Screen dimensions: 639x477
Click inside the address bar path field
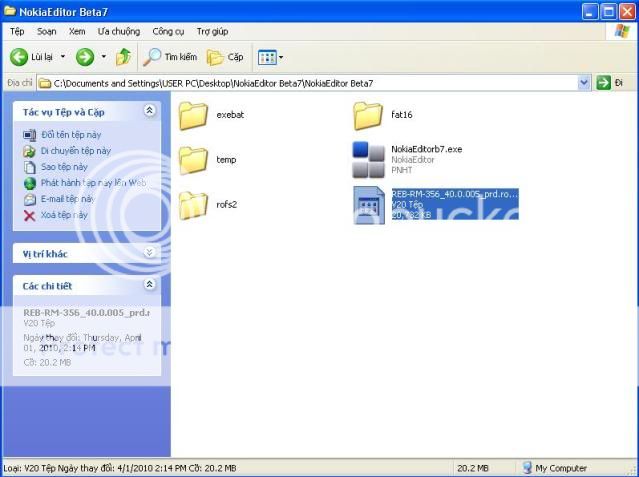[300, 83]
